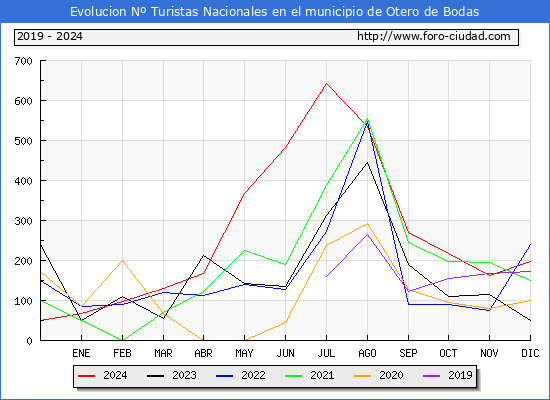Click the 600 y-axis value
Screen dimensions: 550x400
24,101
